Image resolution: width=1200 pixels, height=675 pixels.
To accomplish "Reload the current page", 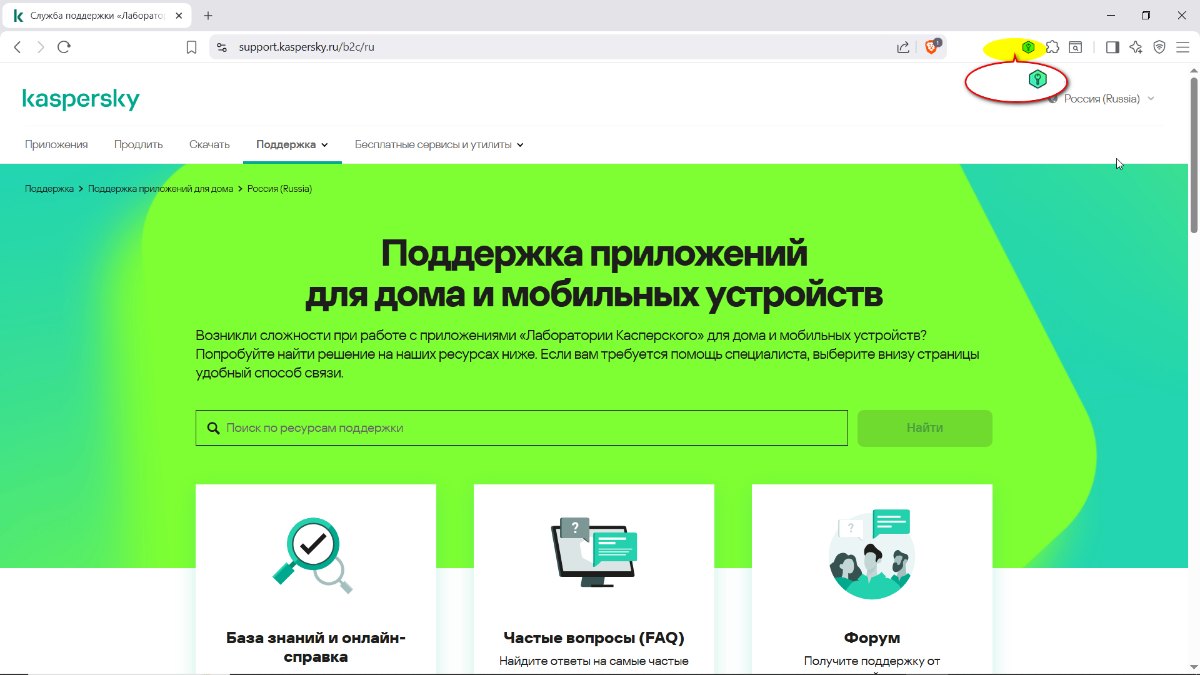I will pyautogui.click(x=64, y=47).
